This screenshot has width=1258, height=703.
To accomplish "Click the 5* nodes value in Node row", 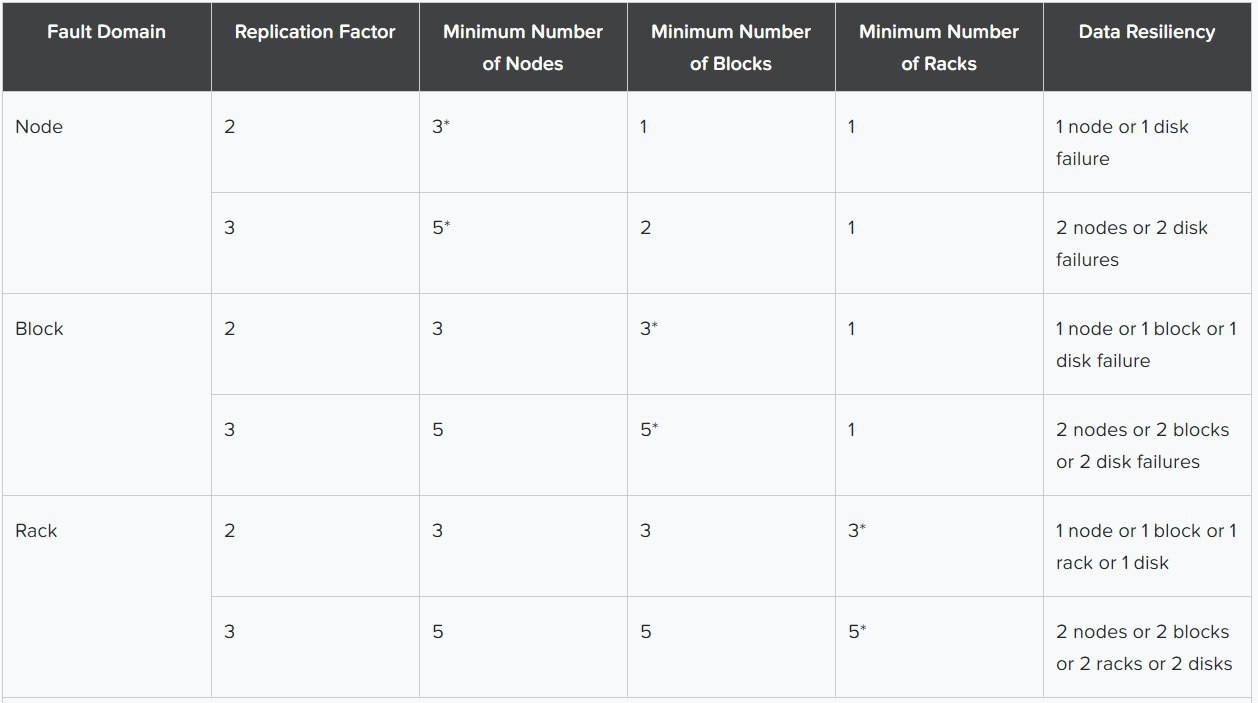I will [x=441, y=228].
